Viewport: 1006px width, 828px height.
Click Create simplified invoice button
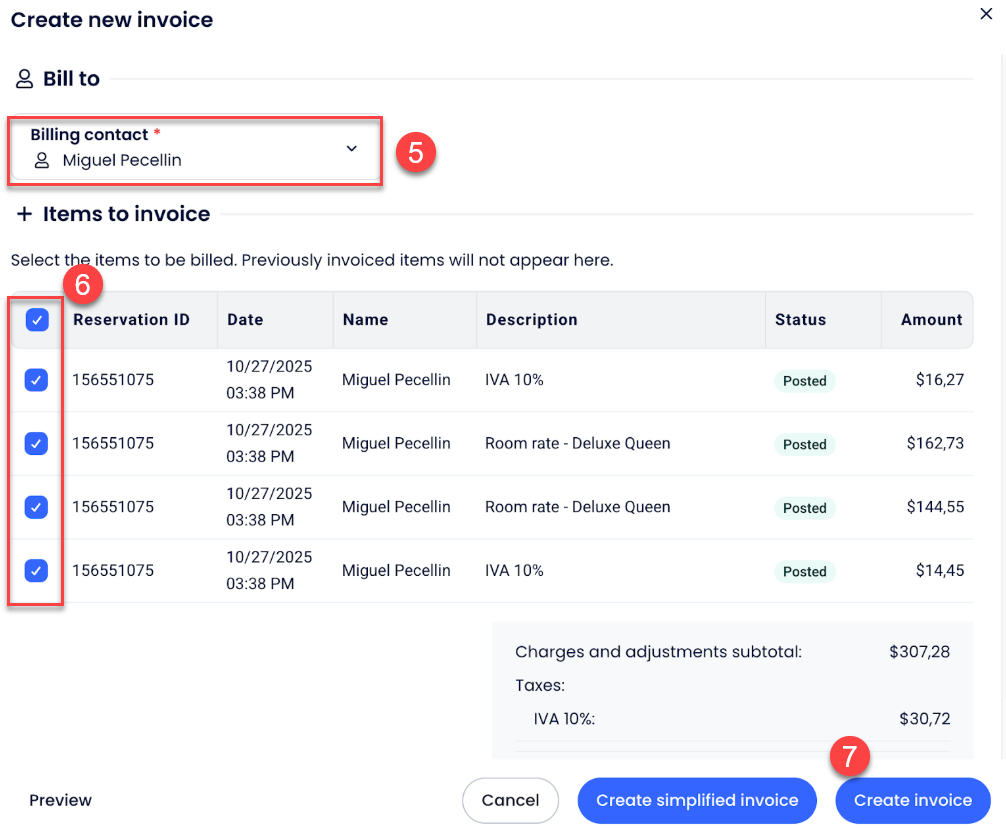pyautogui.click(x=697, y=800)
